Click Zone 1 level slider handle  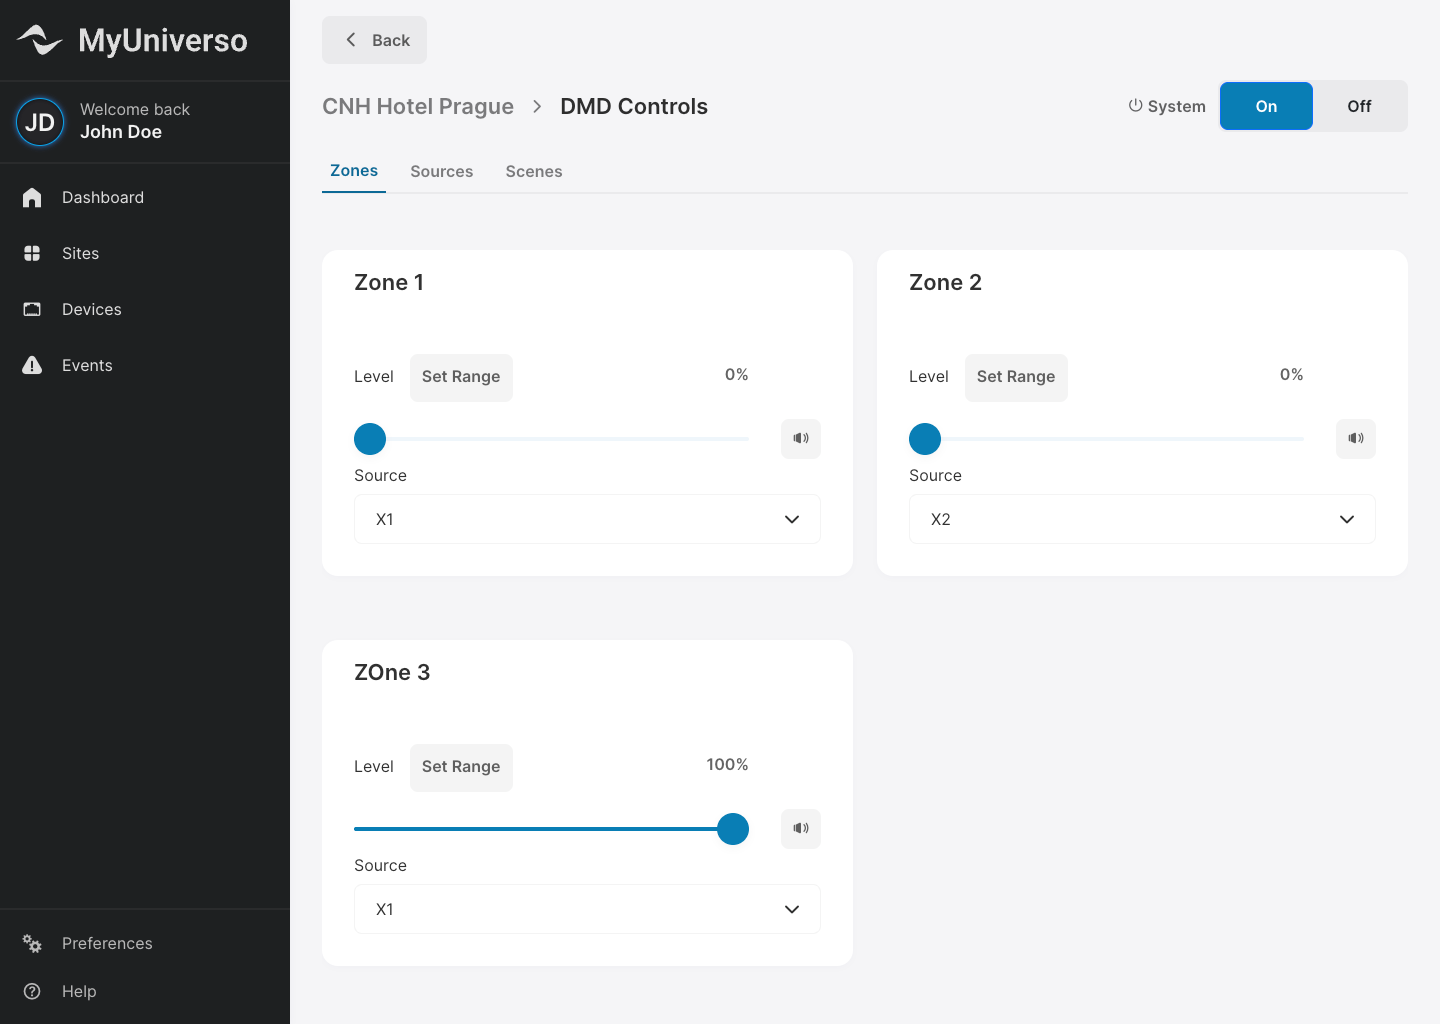click(x=370, y=439)
